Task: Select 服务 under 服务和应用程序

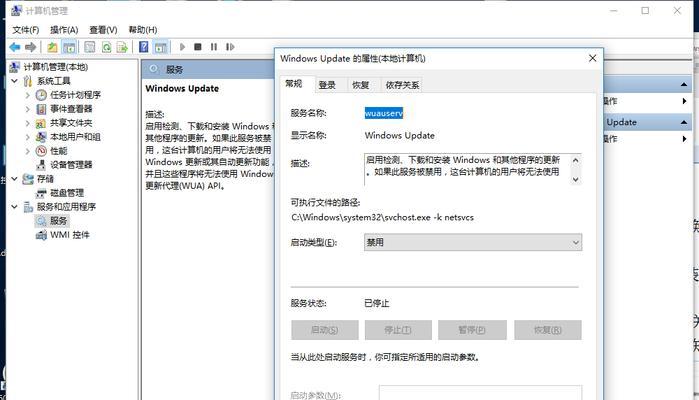Action: point(58,221)
